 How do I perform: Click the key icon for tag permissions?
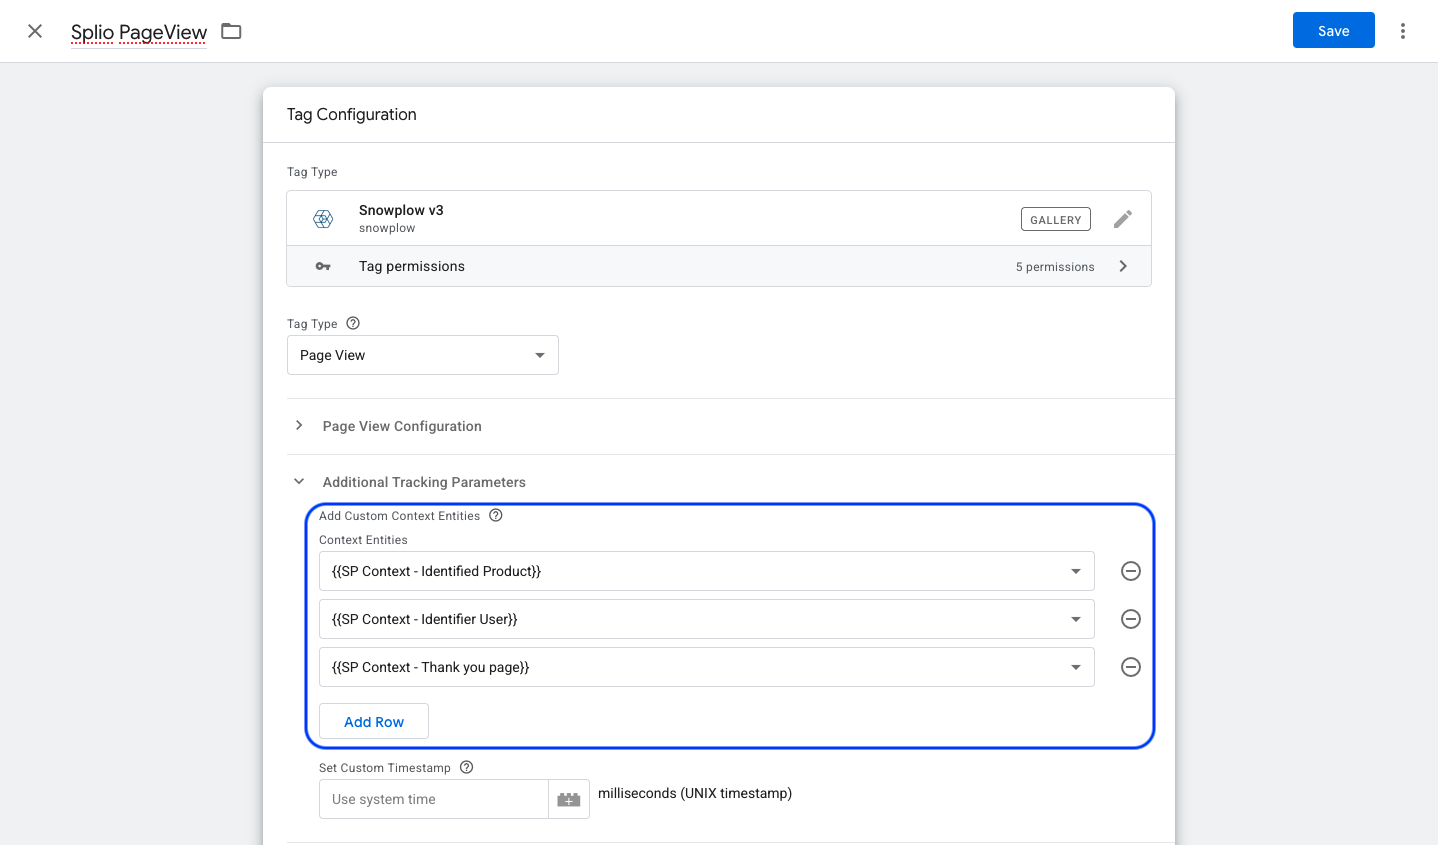coord(323,266)
